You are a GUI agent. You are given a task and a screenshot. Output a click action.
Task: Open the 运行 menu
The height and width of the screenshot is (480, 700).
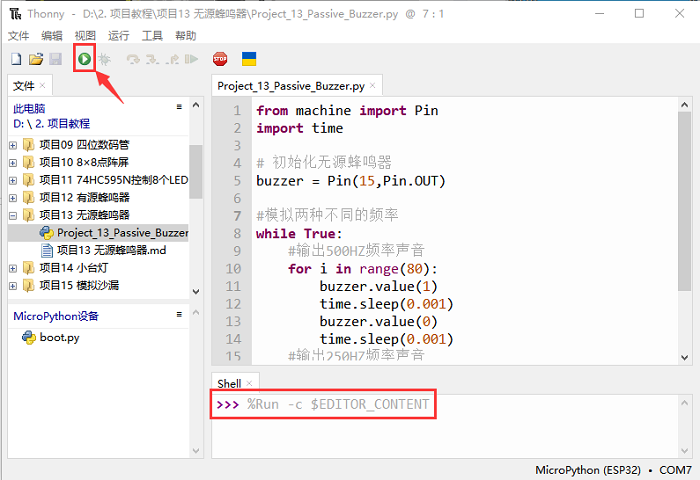coord(119,35)
